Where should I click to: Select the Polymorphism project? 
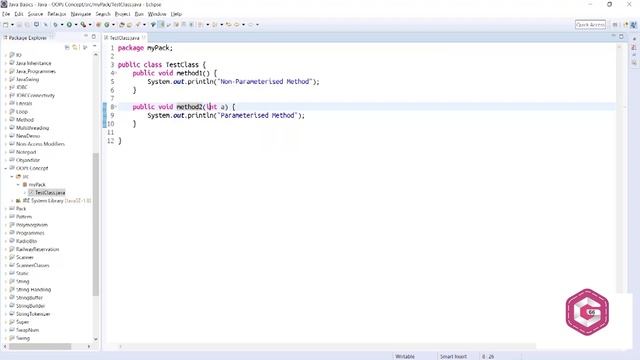32,225
